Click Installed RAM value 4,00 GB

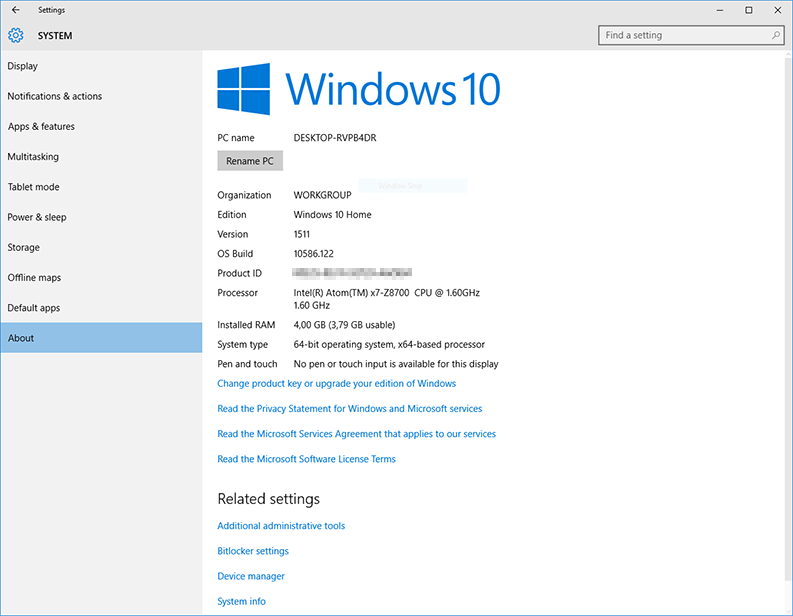tap(344, 325)
